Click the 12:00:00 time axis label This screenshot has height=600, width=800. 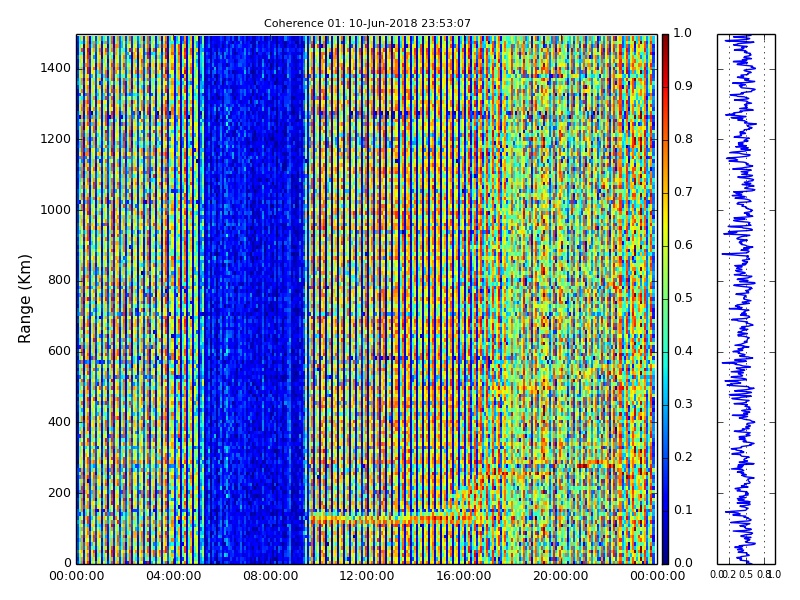click(x=367, y=576)
